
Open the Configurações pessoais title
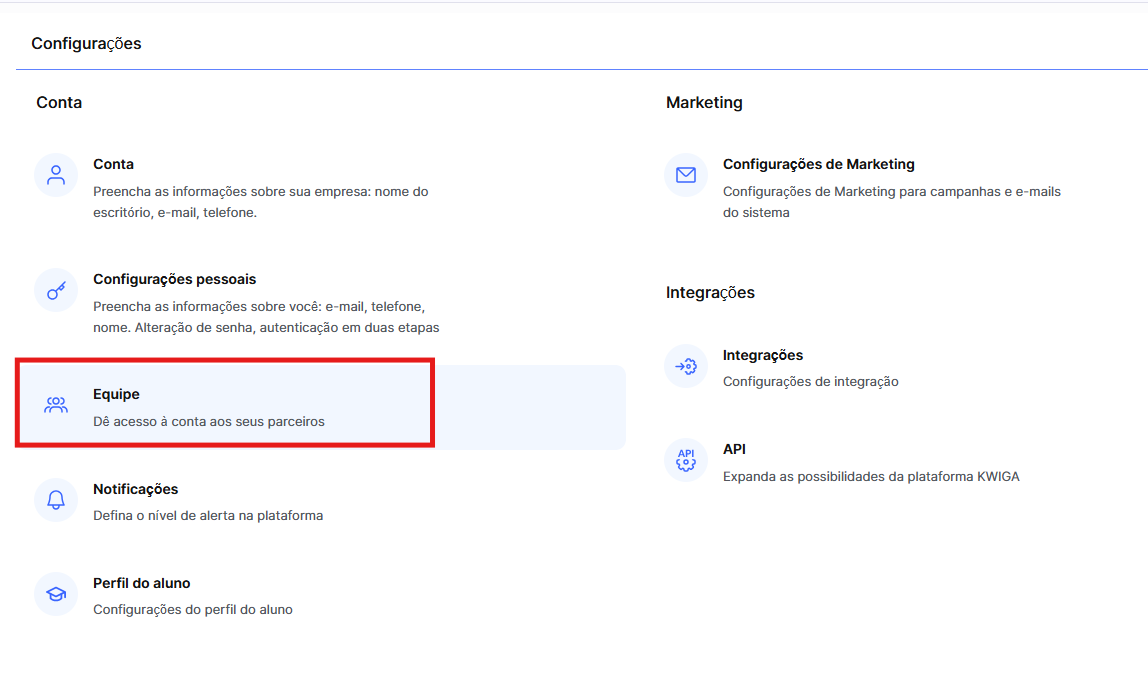coord(174,279)
